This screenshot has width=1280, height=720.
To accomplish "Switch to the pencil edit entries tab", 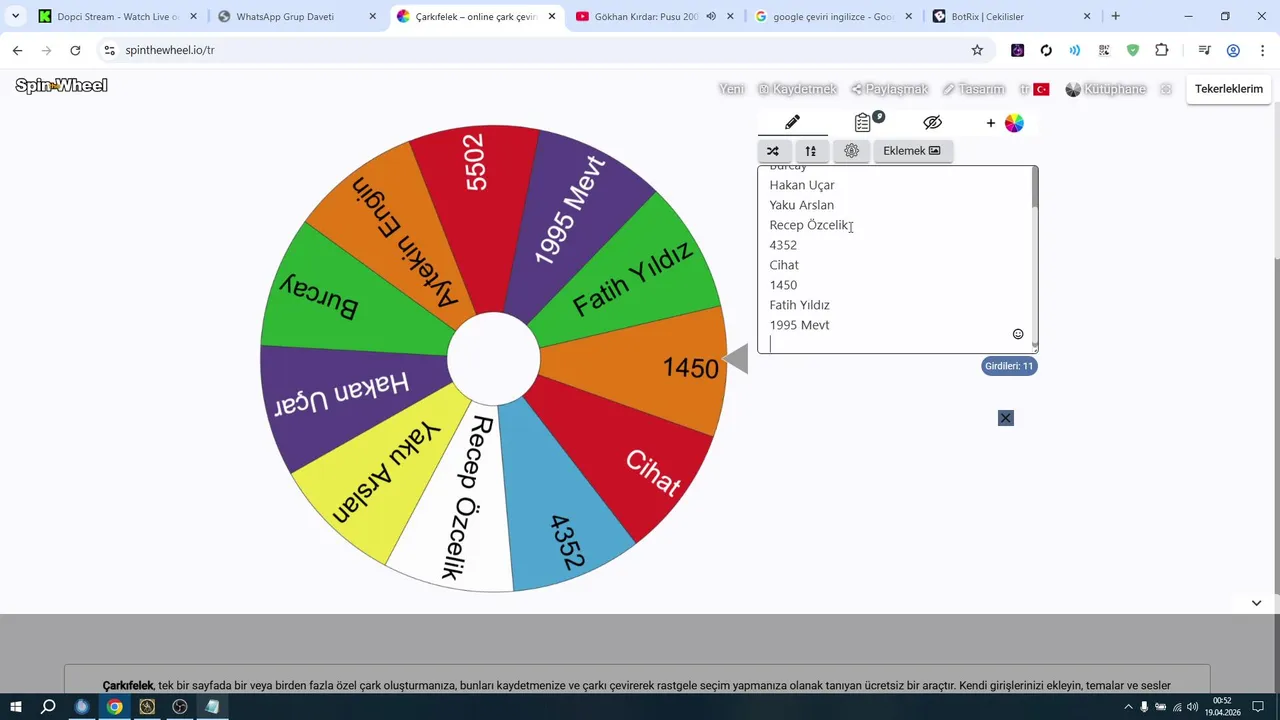I will click(x=792, y=122).
